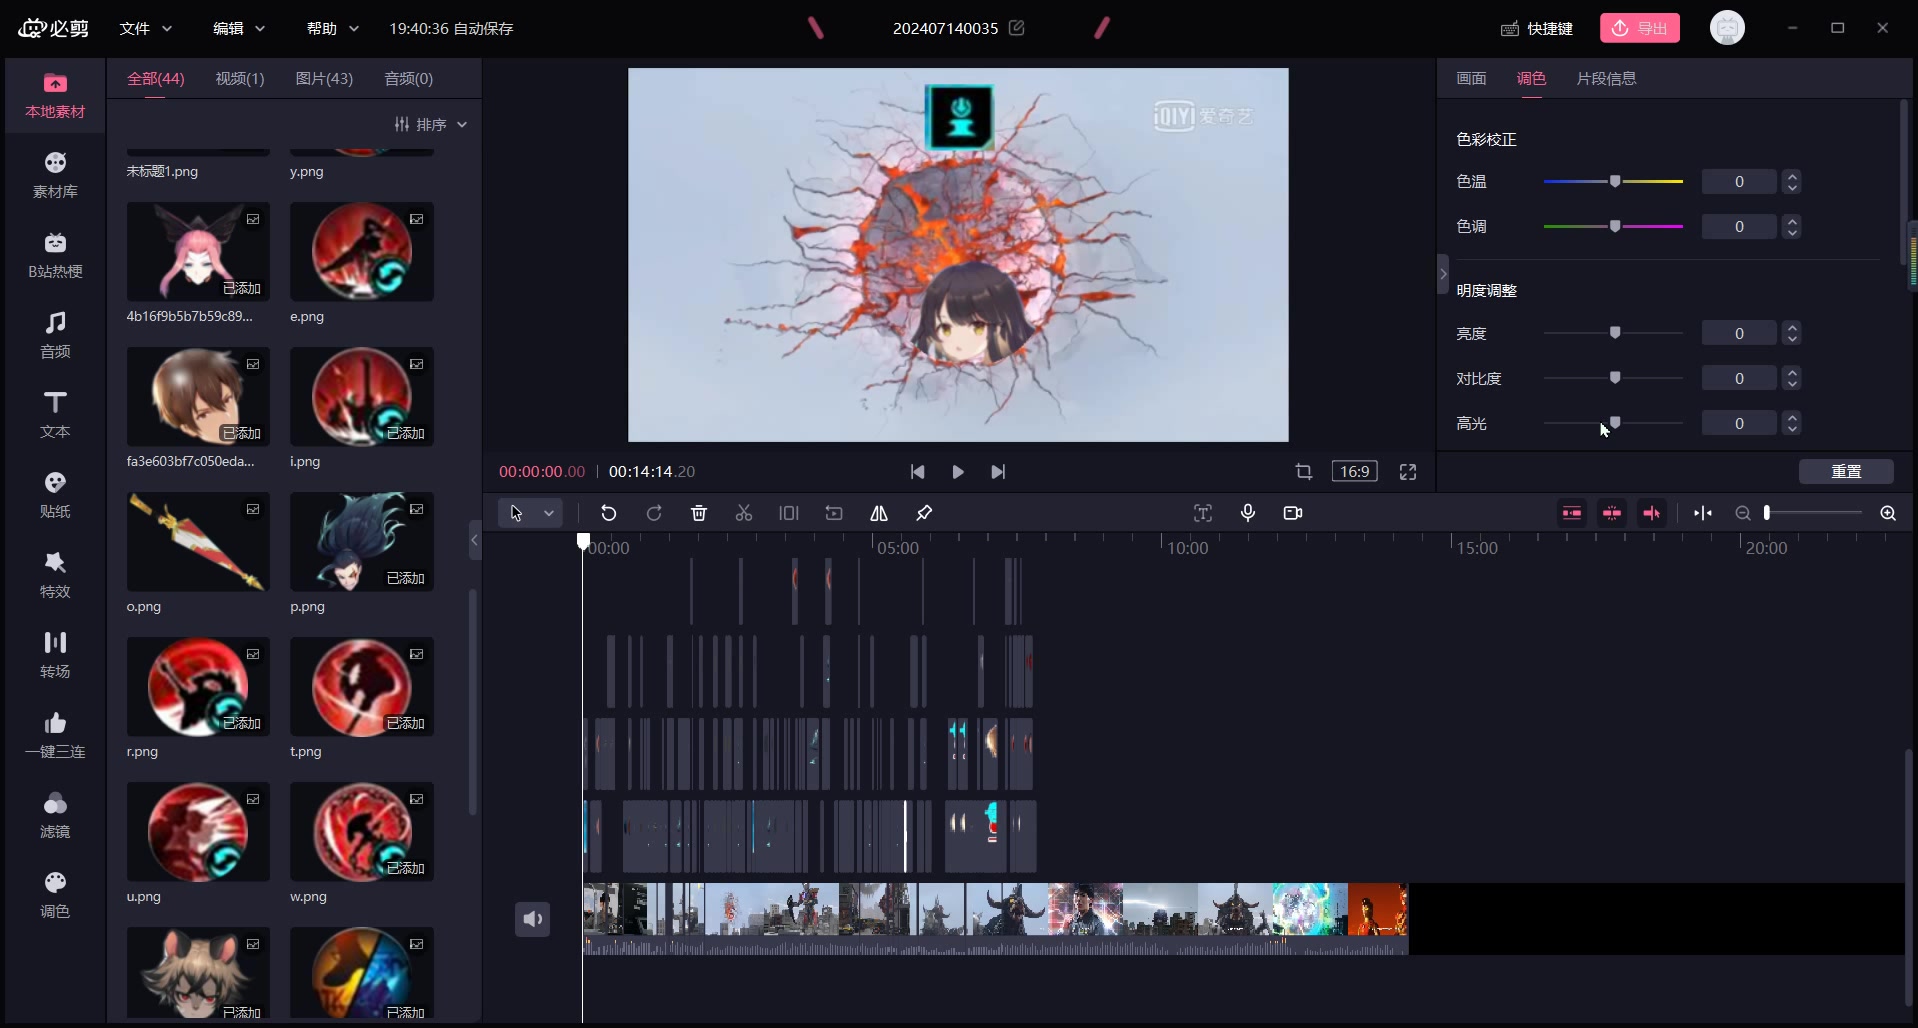Decrease 对比度 value with down stepper
This screenshot has height=1028, width=1918.
click(x=1792, y=384)
